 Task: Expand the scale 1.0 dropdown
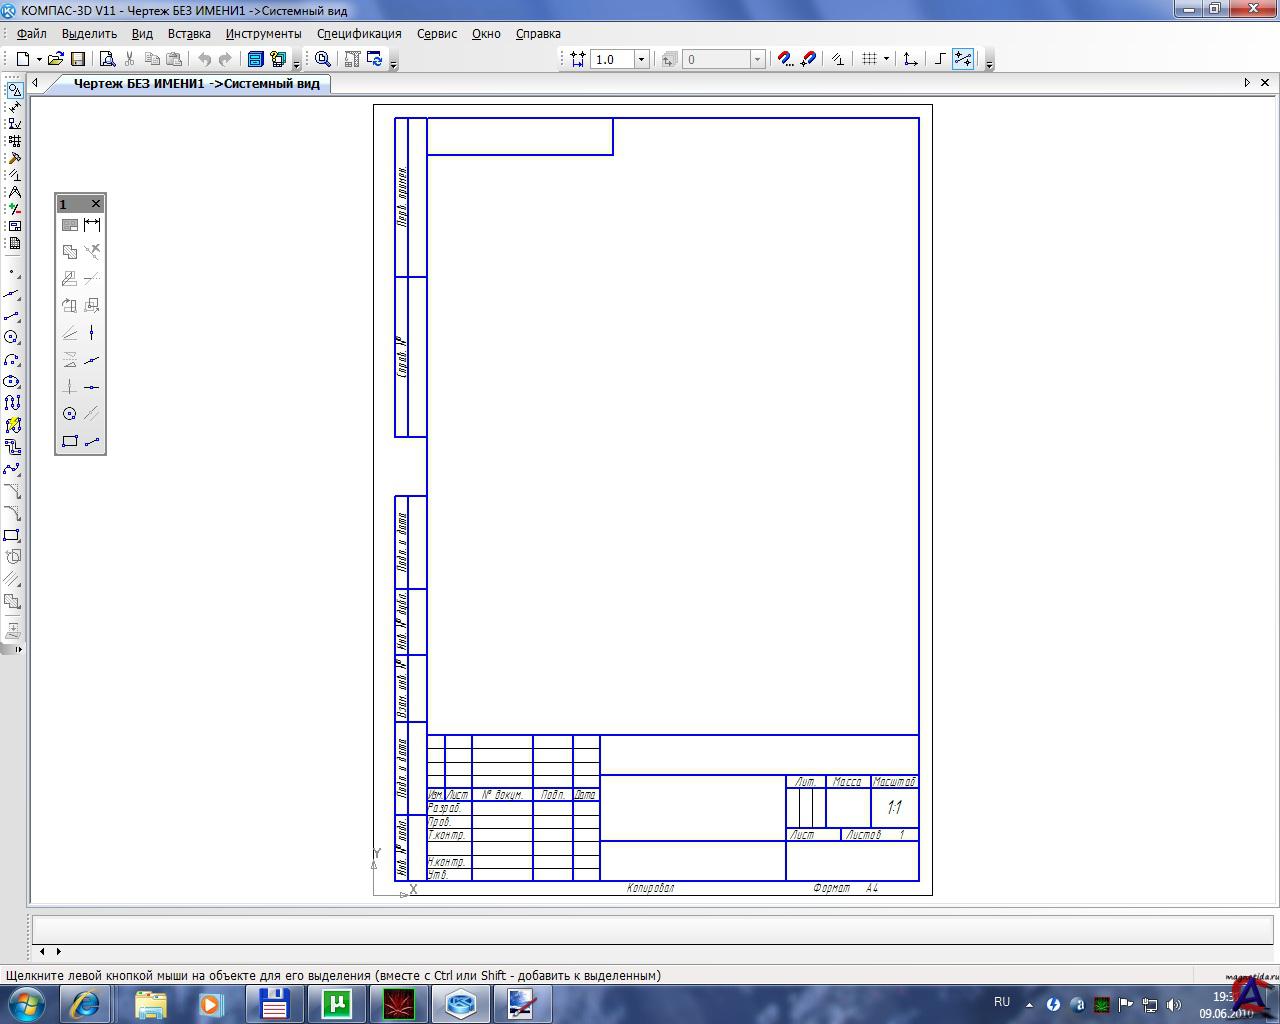642,59
